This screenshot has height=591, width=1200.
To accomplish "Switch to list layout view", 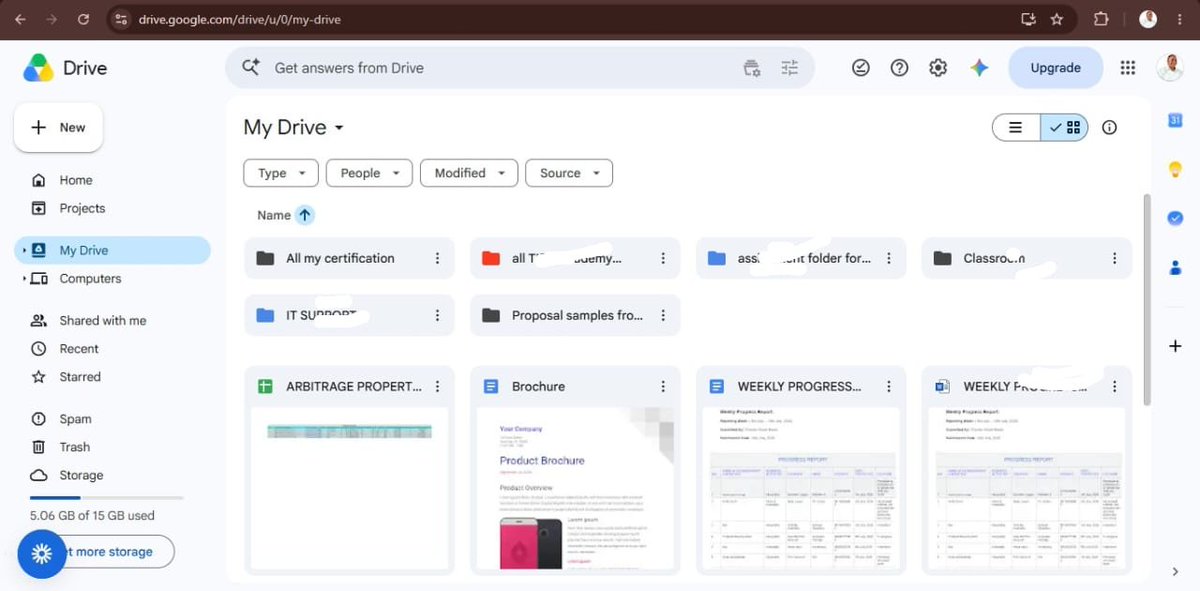I will [1016, 127].
